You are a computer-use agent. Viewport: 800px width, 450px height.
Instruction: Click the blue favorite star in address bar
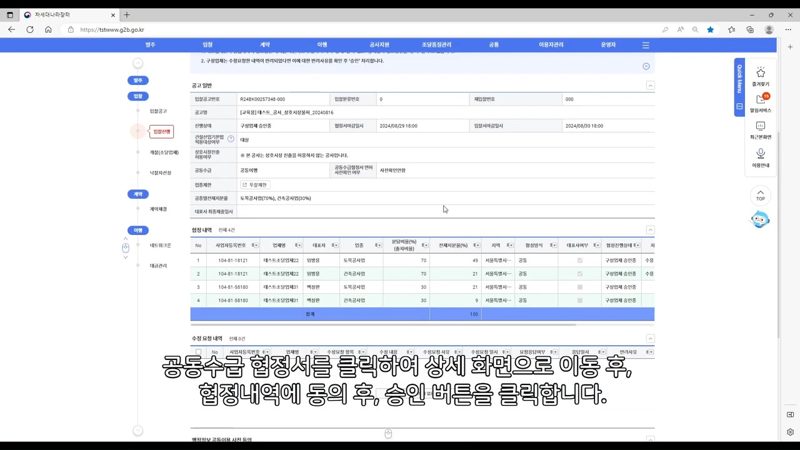click(710, 30)
